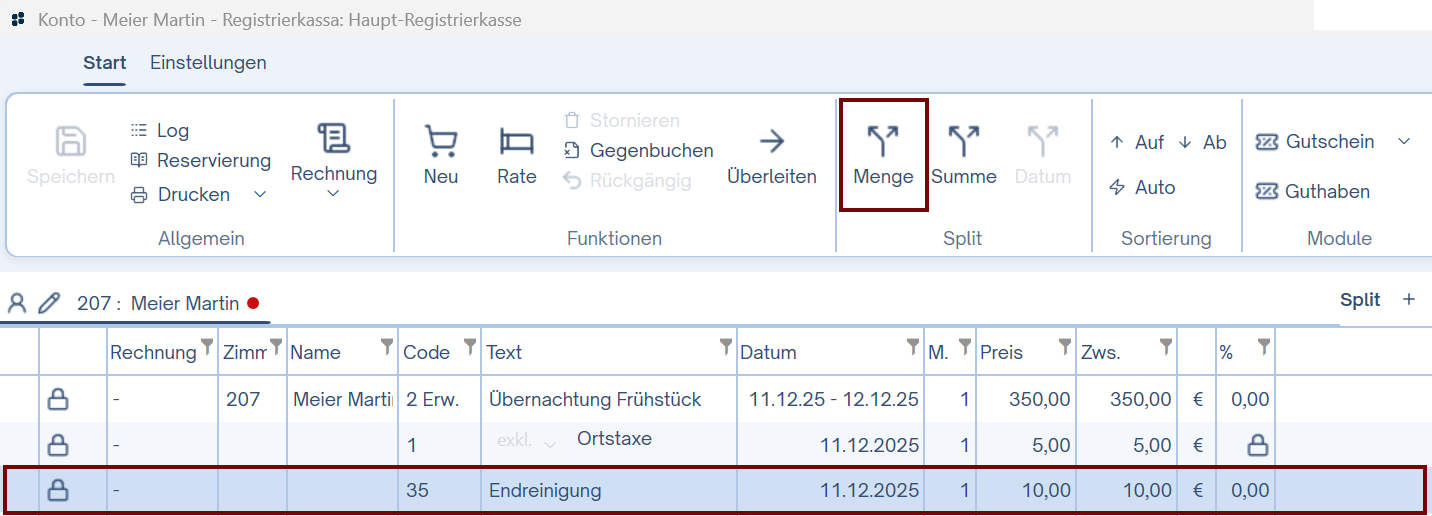Click the Rate bed icon
1432x516 pixels.
pyautogui.click(x=517, y=142)
